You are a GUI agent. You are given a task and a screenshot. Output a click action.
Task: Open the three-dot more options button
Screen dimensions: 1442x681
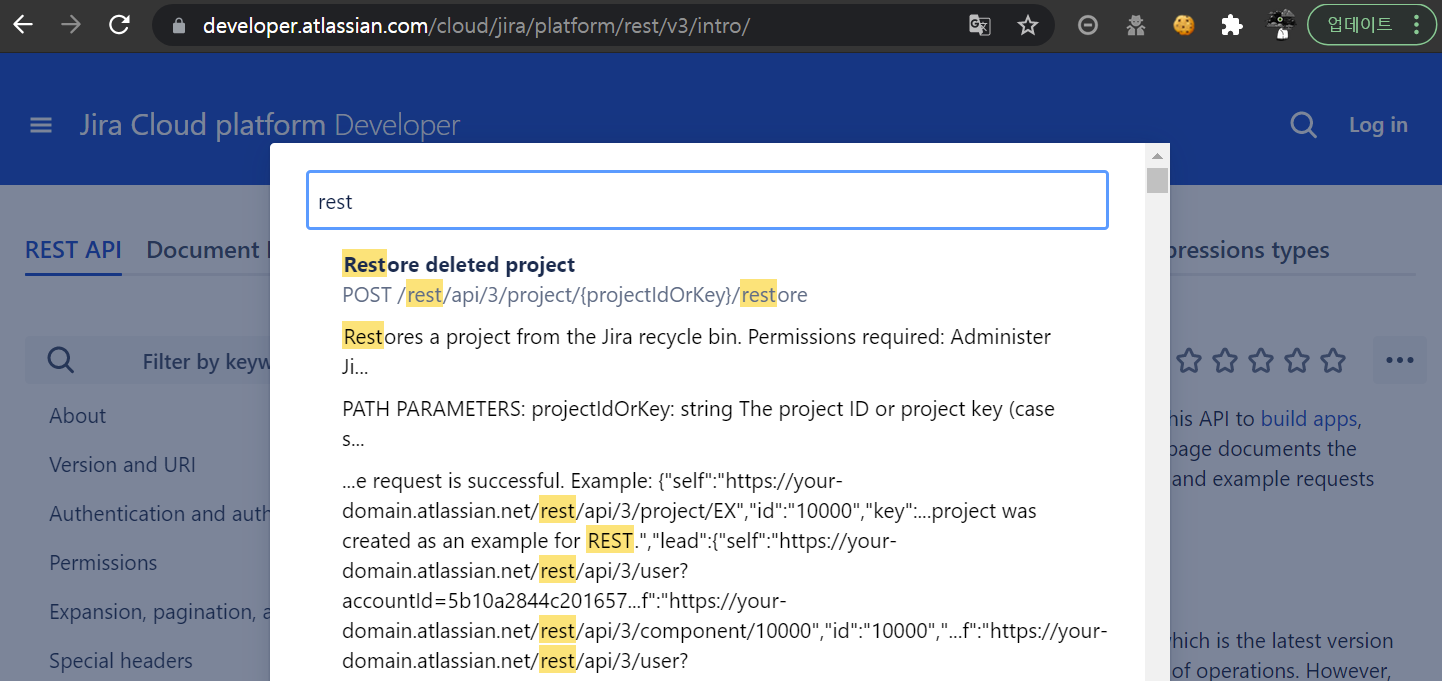[x=1400, y=360]
